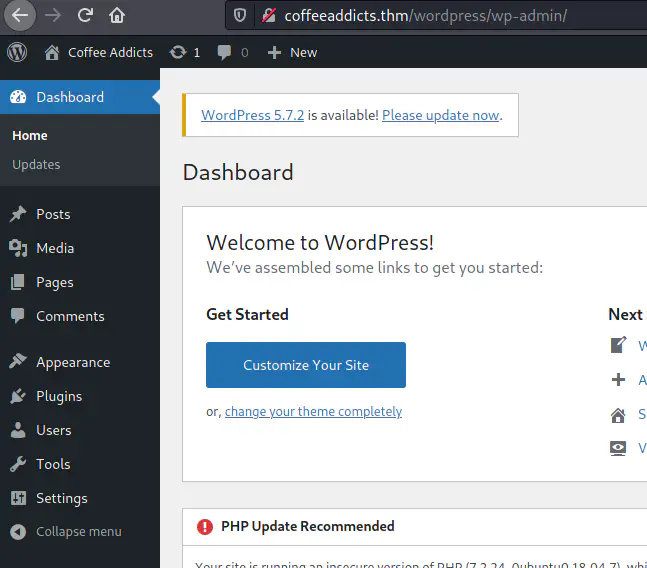Click the WordPress logo in admin bar
The height and width of the screenshot is (568, 647).
pos(17,52)
